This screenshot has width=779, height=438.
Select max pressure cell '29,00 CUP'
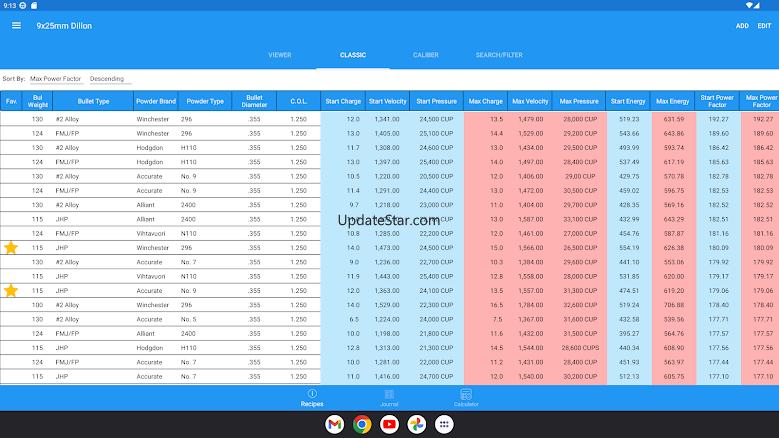(580, 176)
